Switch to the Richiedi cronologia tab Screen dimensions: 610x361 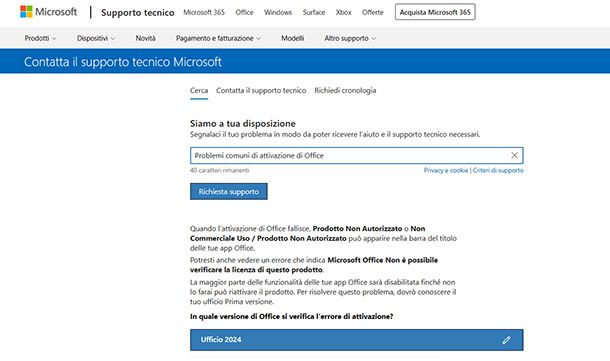pos(345,91)
